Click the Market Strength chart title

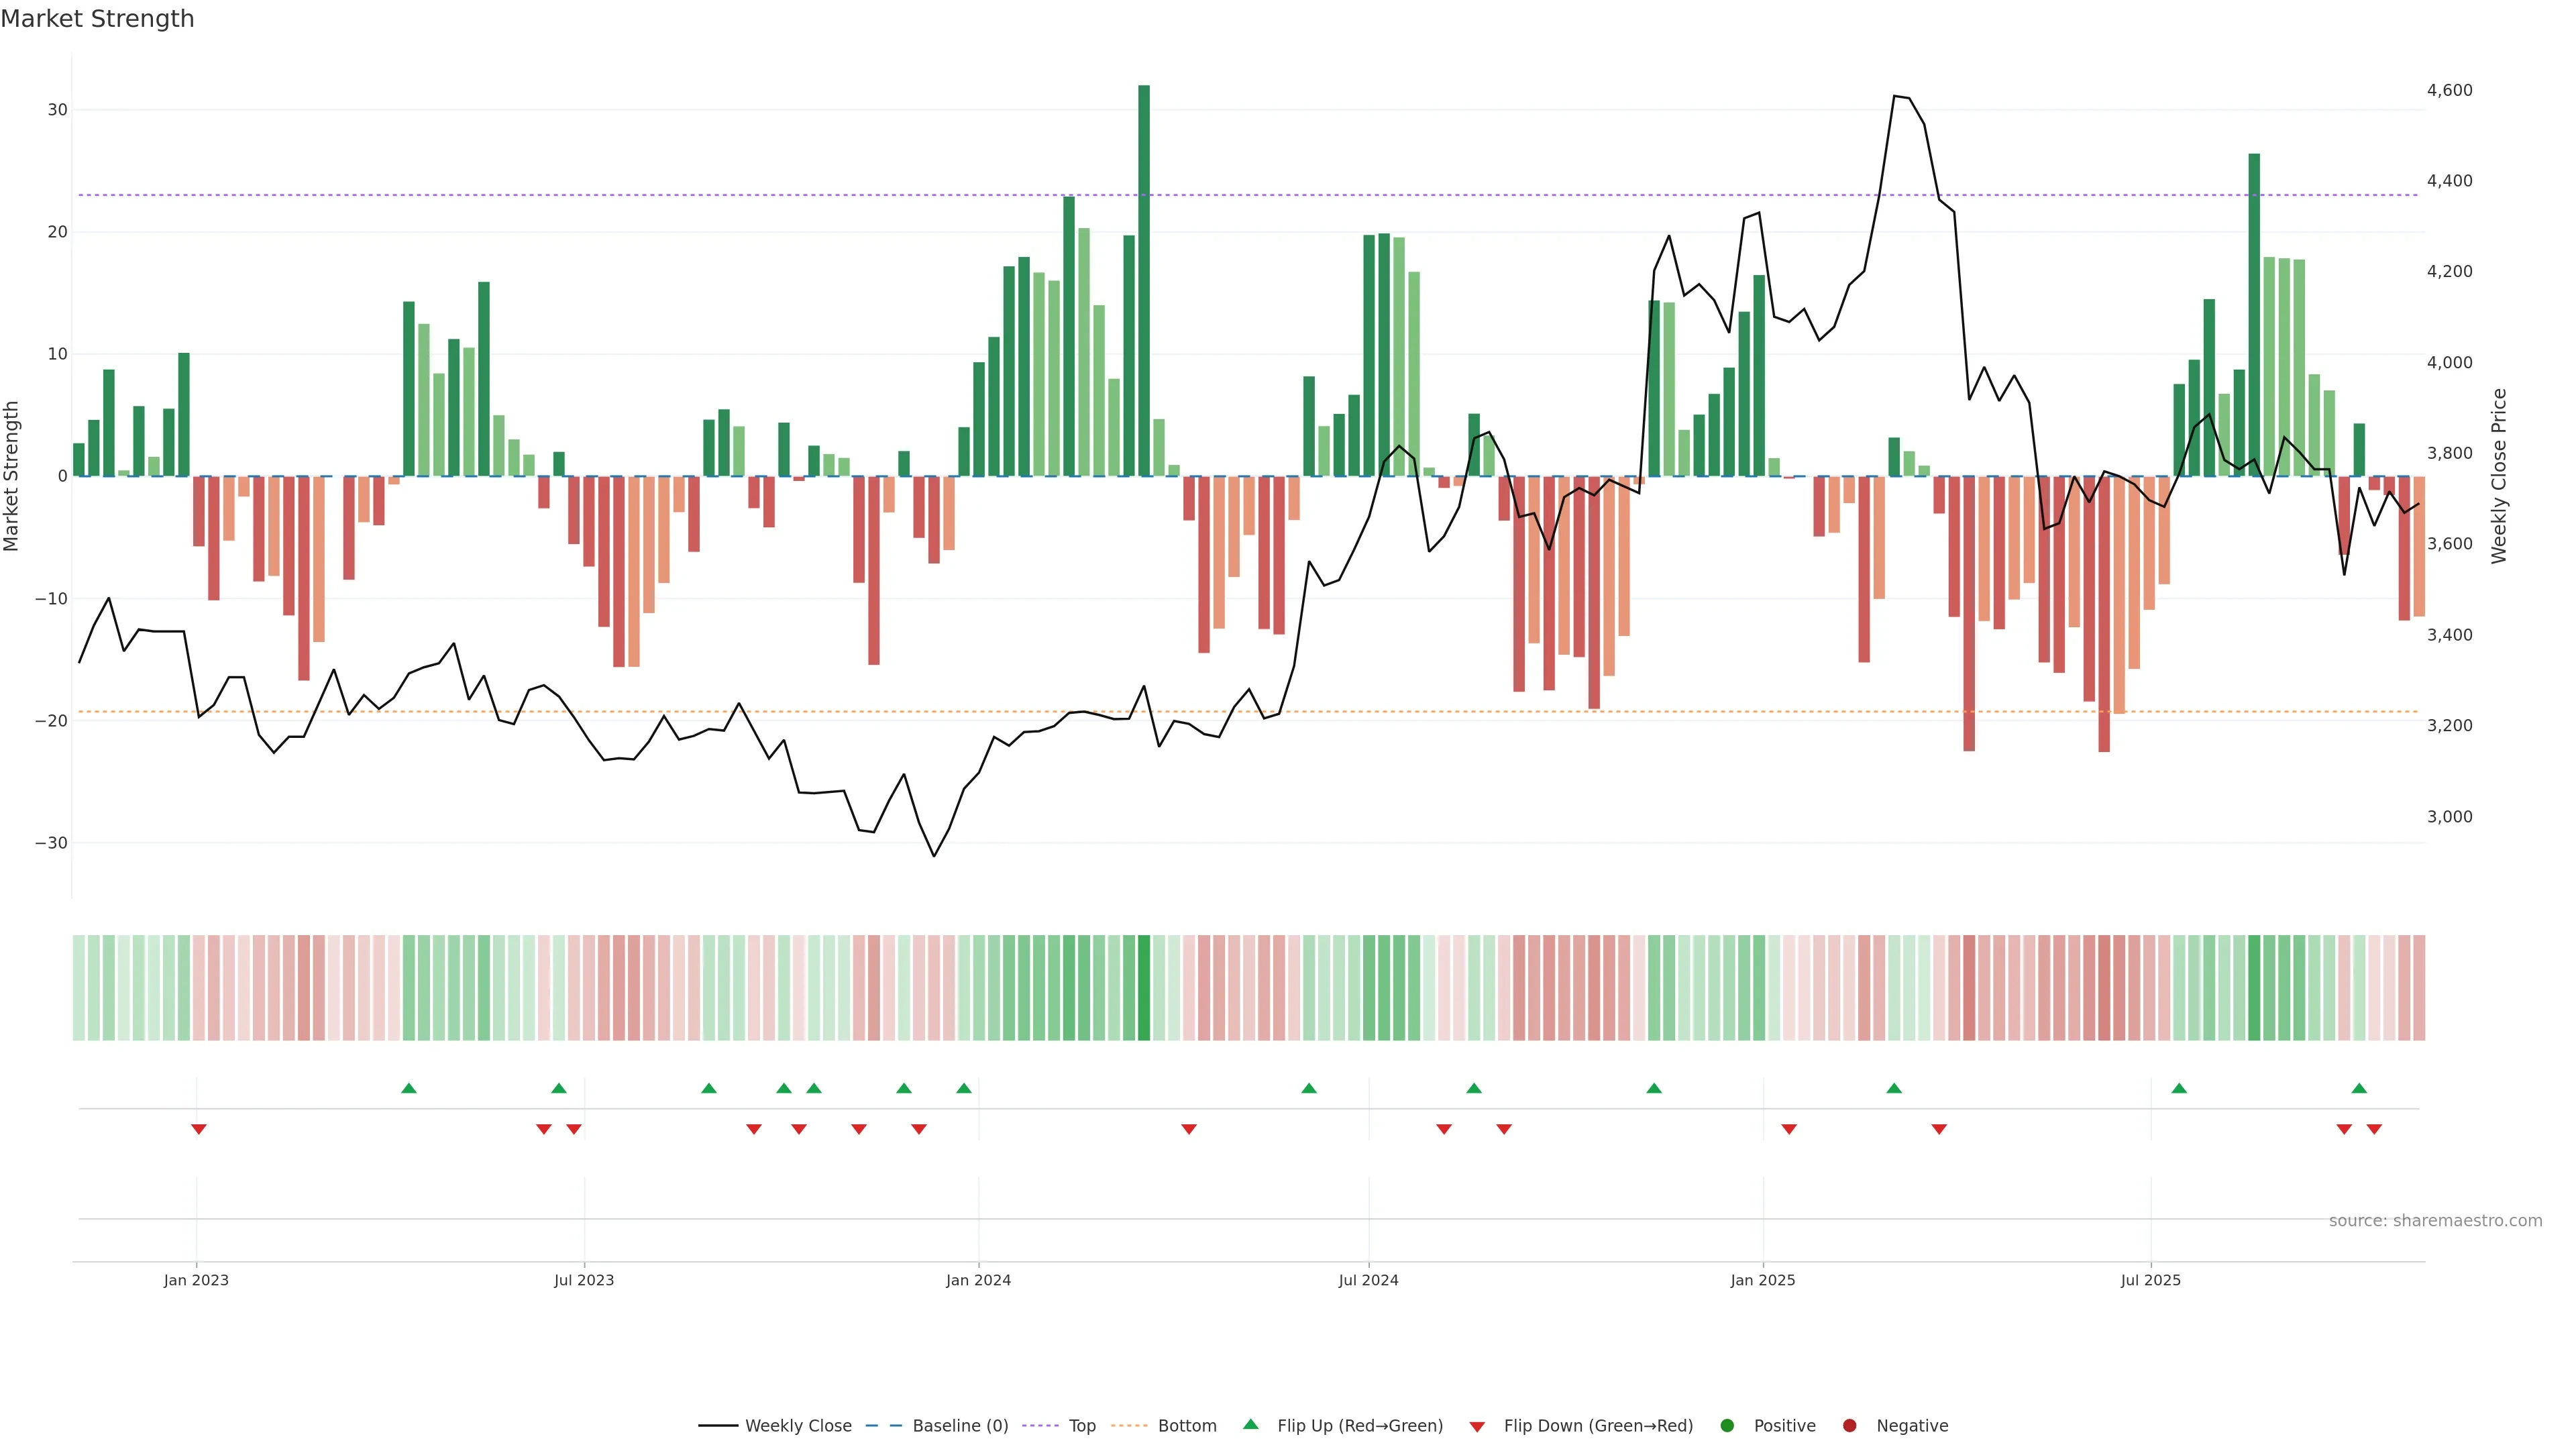97,18
